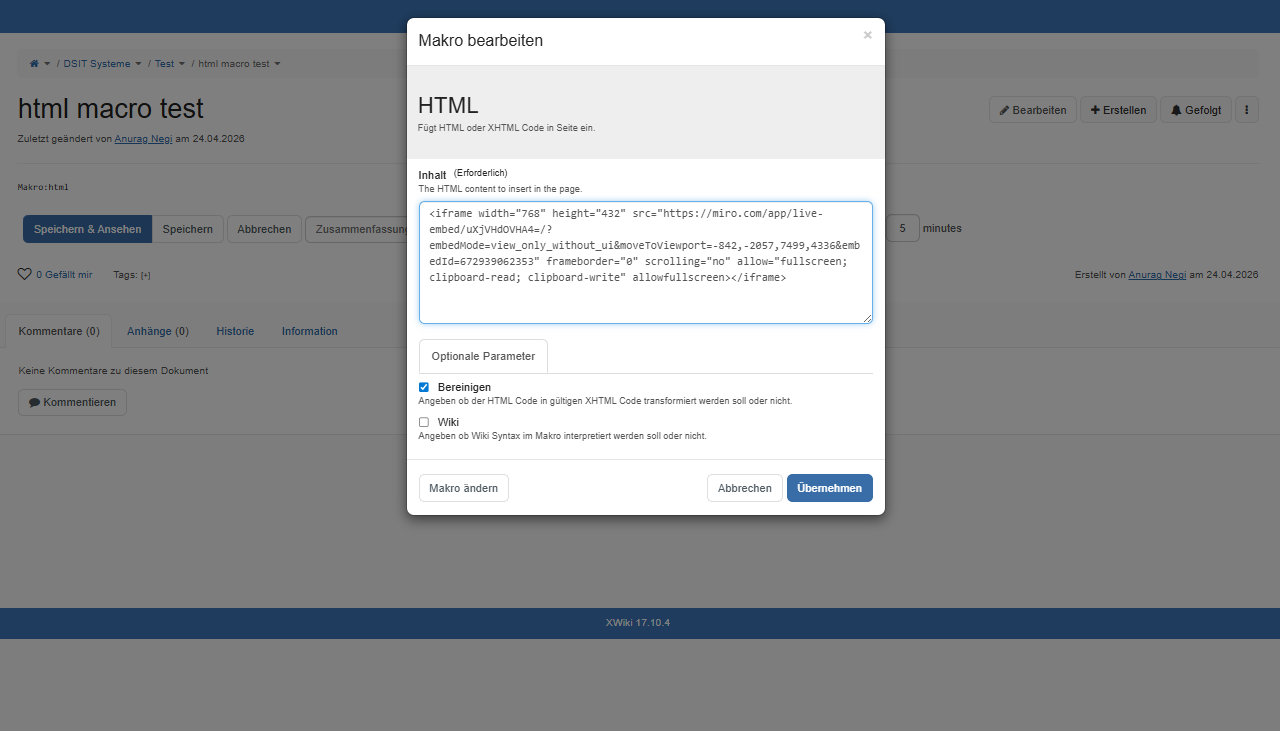Click the Makro ändern button
The image size is (1280, 731).
(463, 488)
